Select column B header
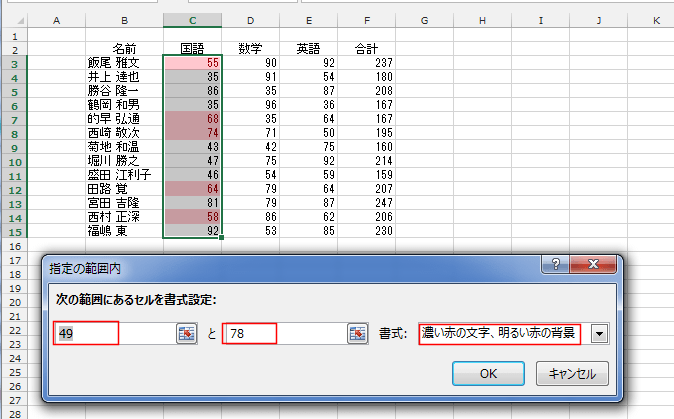 (124, 21)
